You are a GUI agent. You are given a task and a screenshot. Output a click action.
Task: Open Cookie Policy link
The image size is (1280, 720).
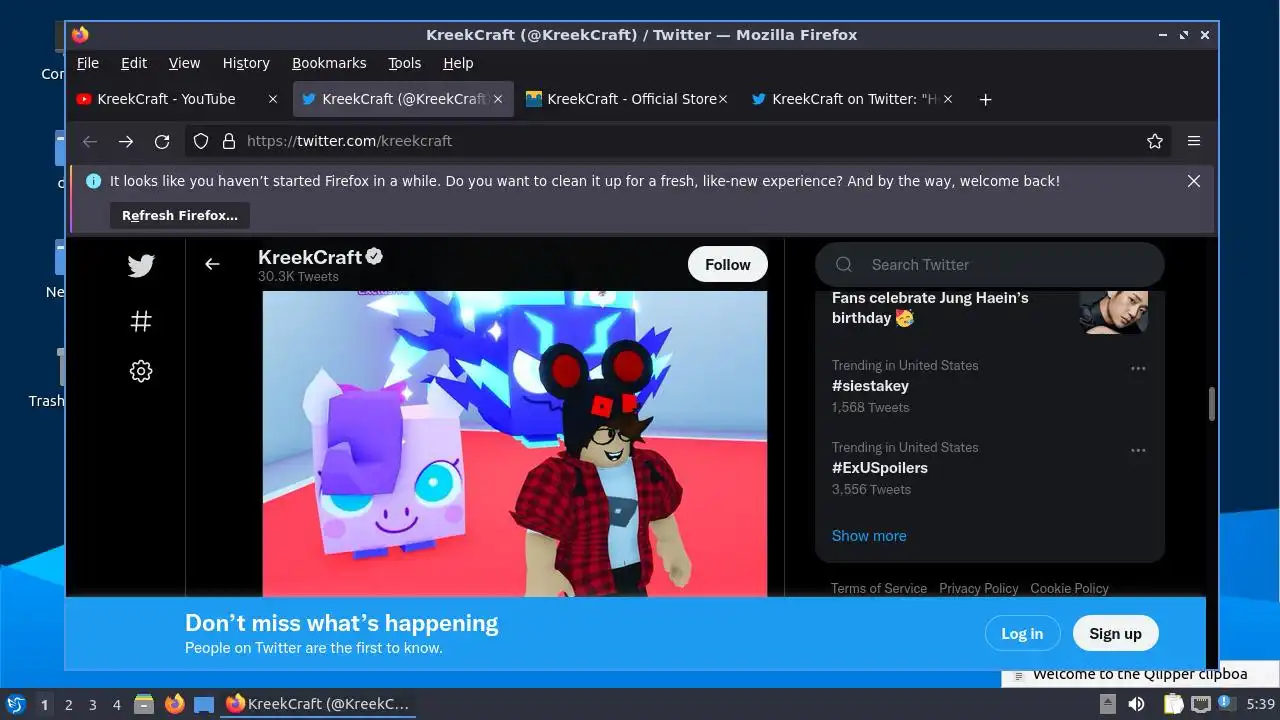point(1070,588)
